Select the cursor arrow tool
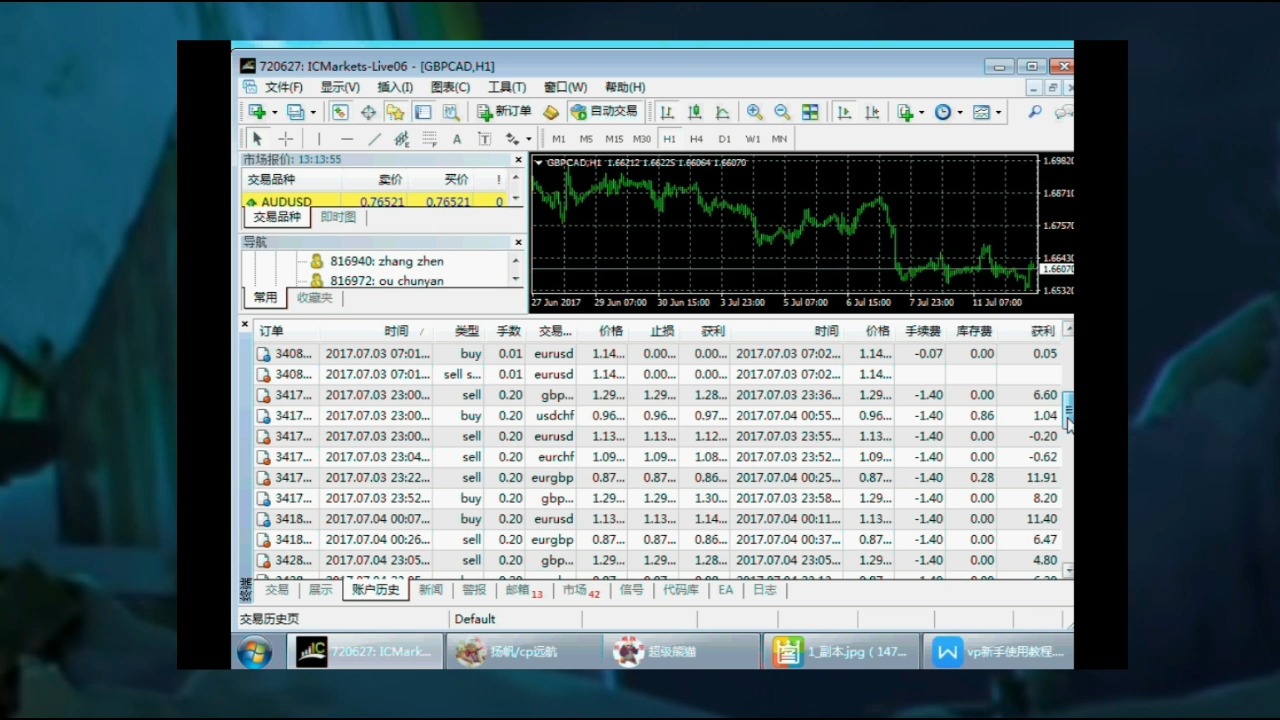The height and width of the screenshot is (720, 1280). click(257, 139)
